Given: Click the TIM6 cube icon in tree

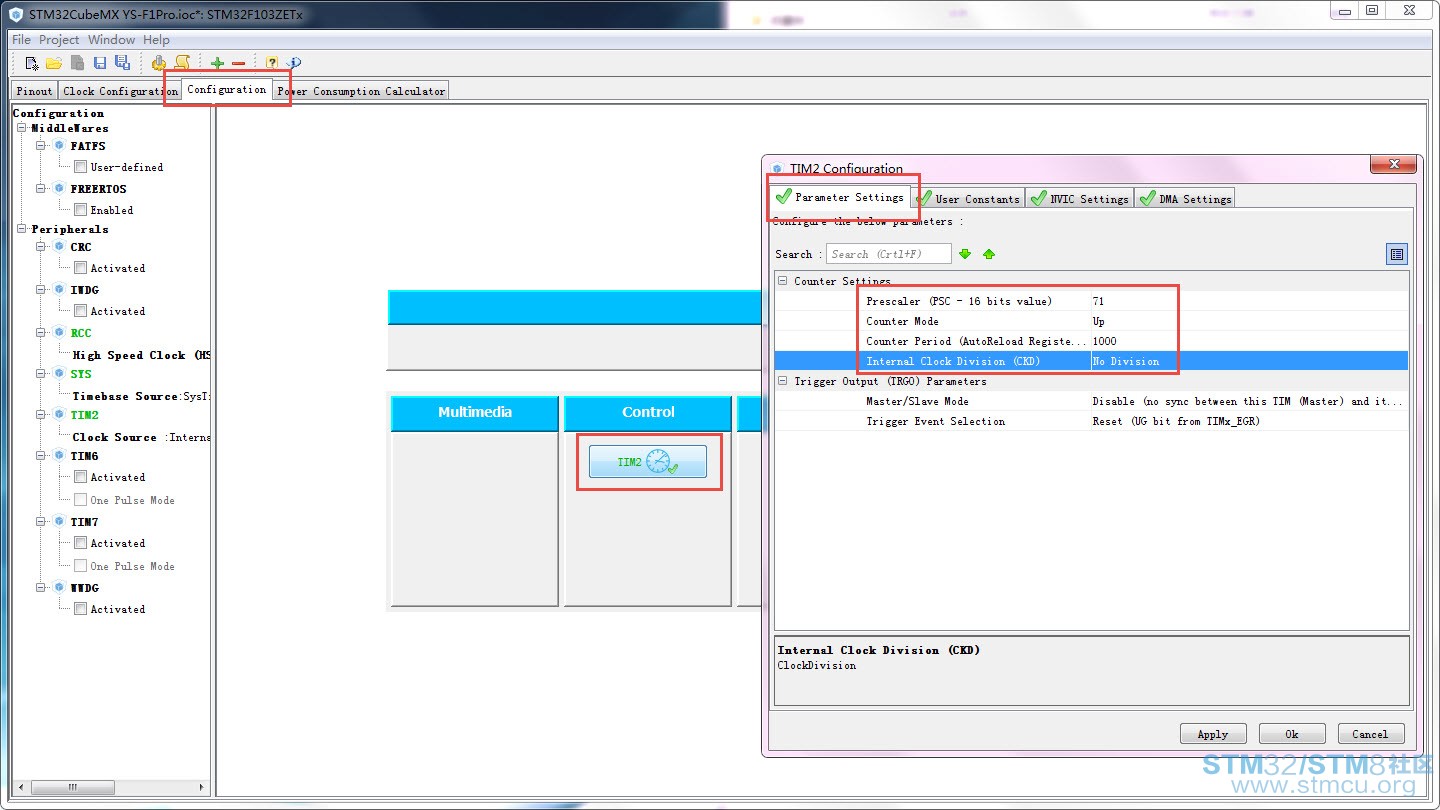Looking at the screenshot, I should tap(59, 456).
